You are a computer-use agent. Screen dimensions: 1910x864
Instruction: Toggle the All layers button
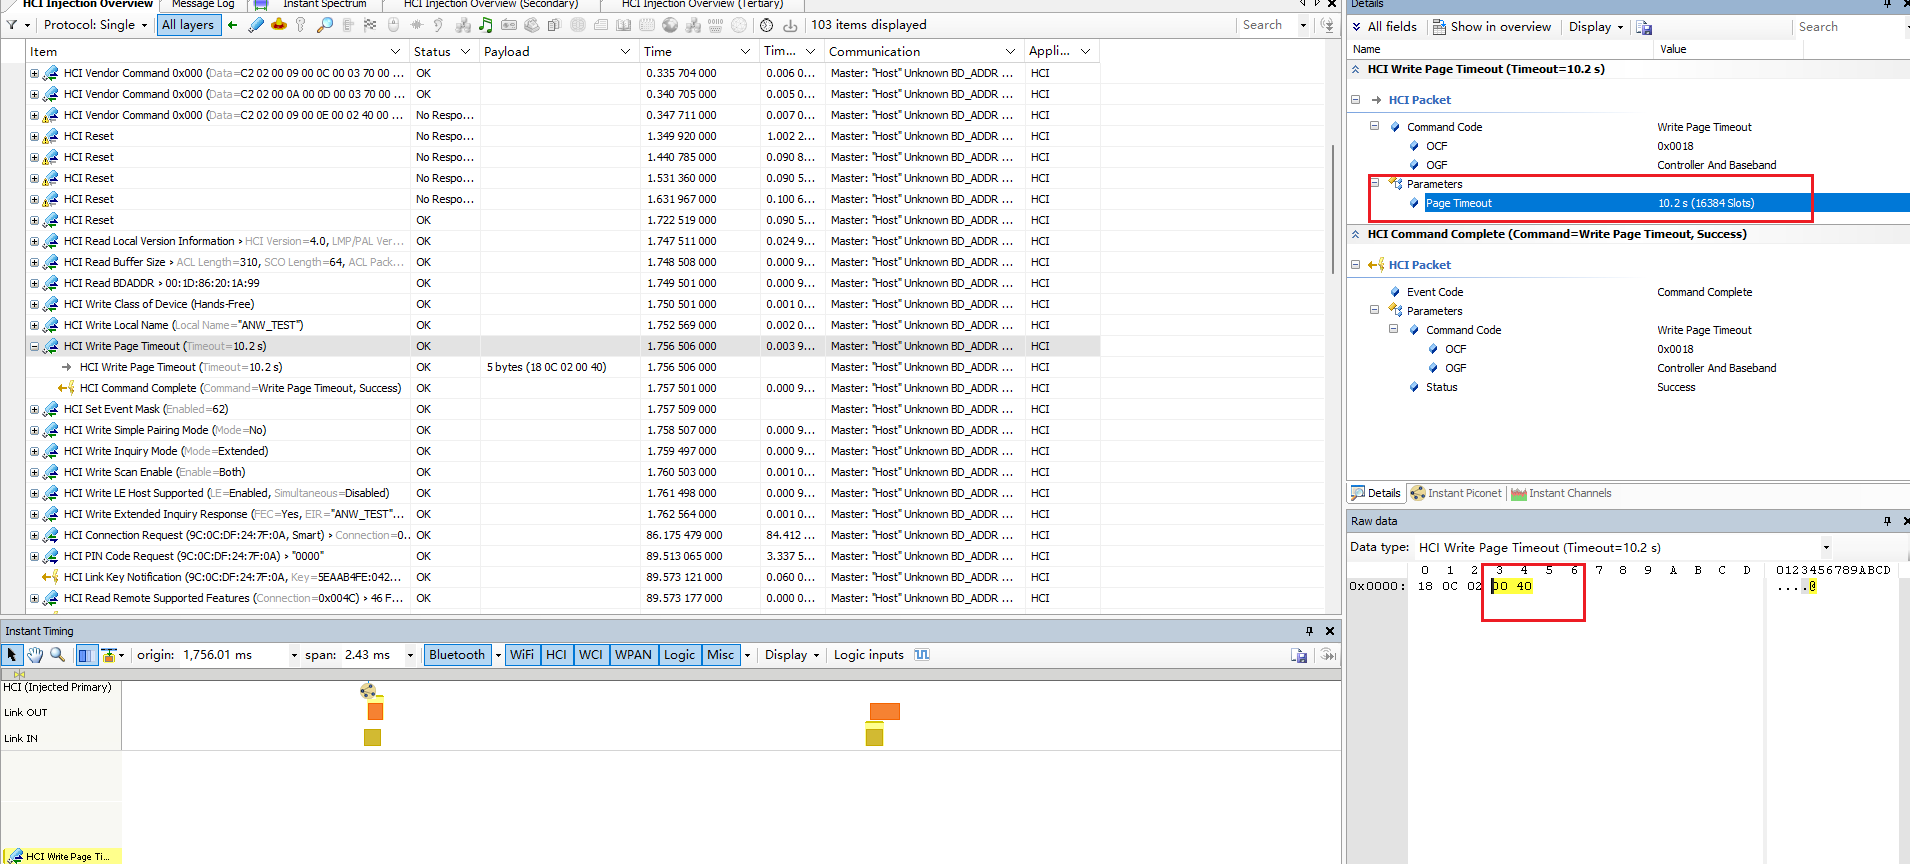188,25
